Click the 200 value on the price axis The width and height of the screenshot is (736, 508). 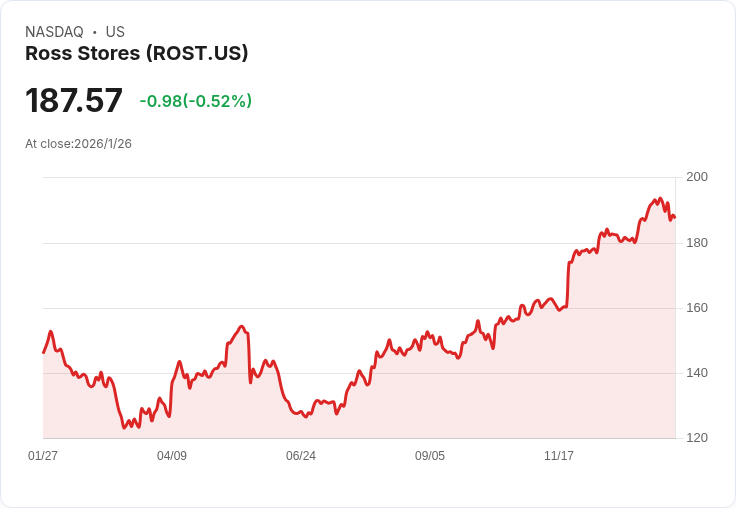pos(697,177)
